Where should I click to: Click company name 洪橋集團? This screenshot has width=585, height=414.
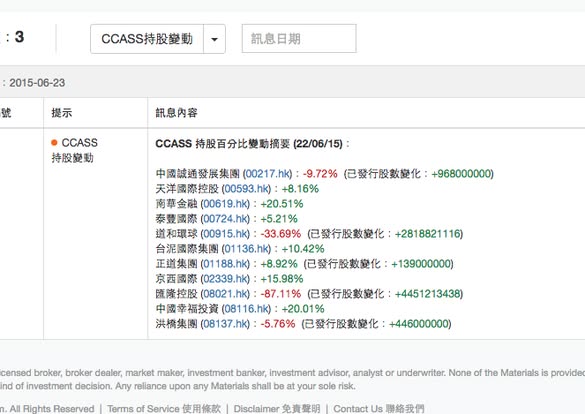point(176,324)
